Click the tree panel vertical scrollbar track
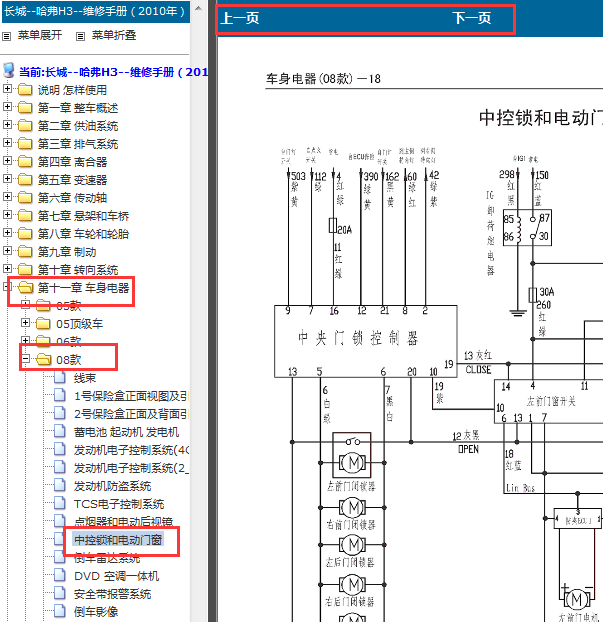 coord(199,319)
